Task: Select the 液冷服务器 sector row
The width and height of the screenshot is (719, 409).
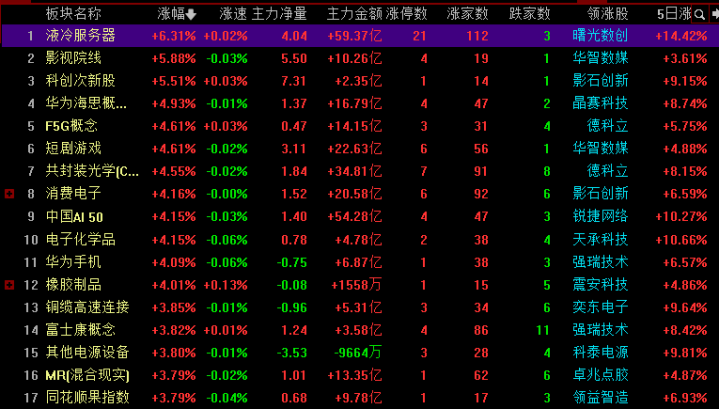Action: [360, 36]
